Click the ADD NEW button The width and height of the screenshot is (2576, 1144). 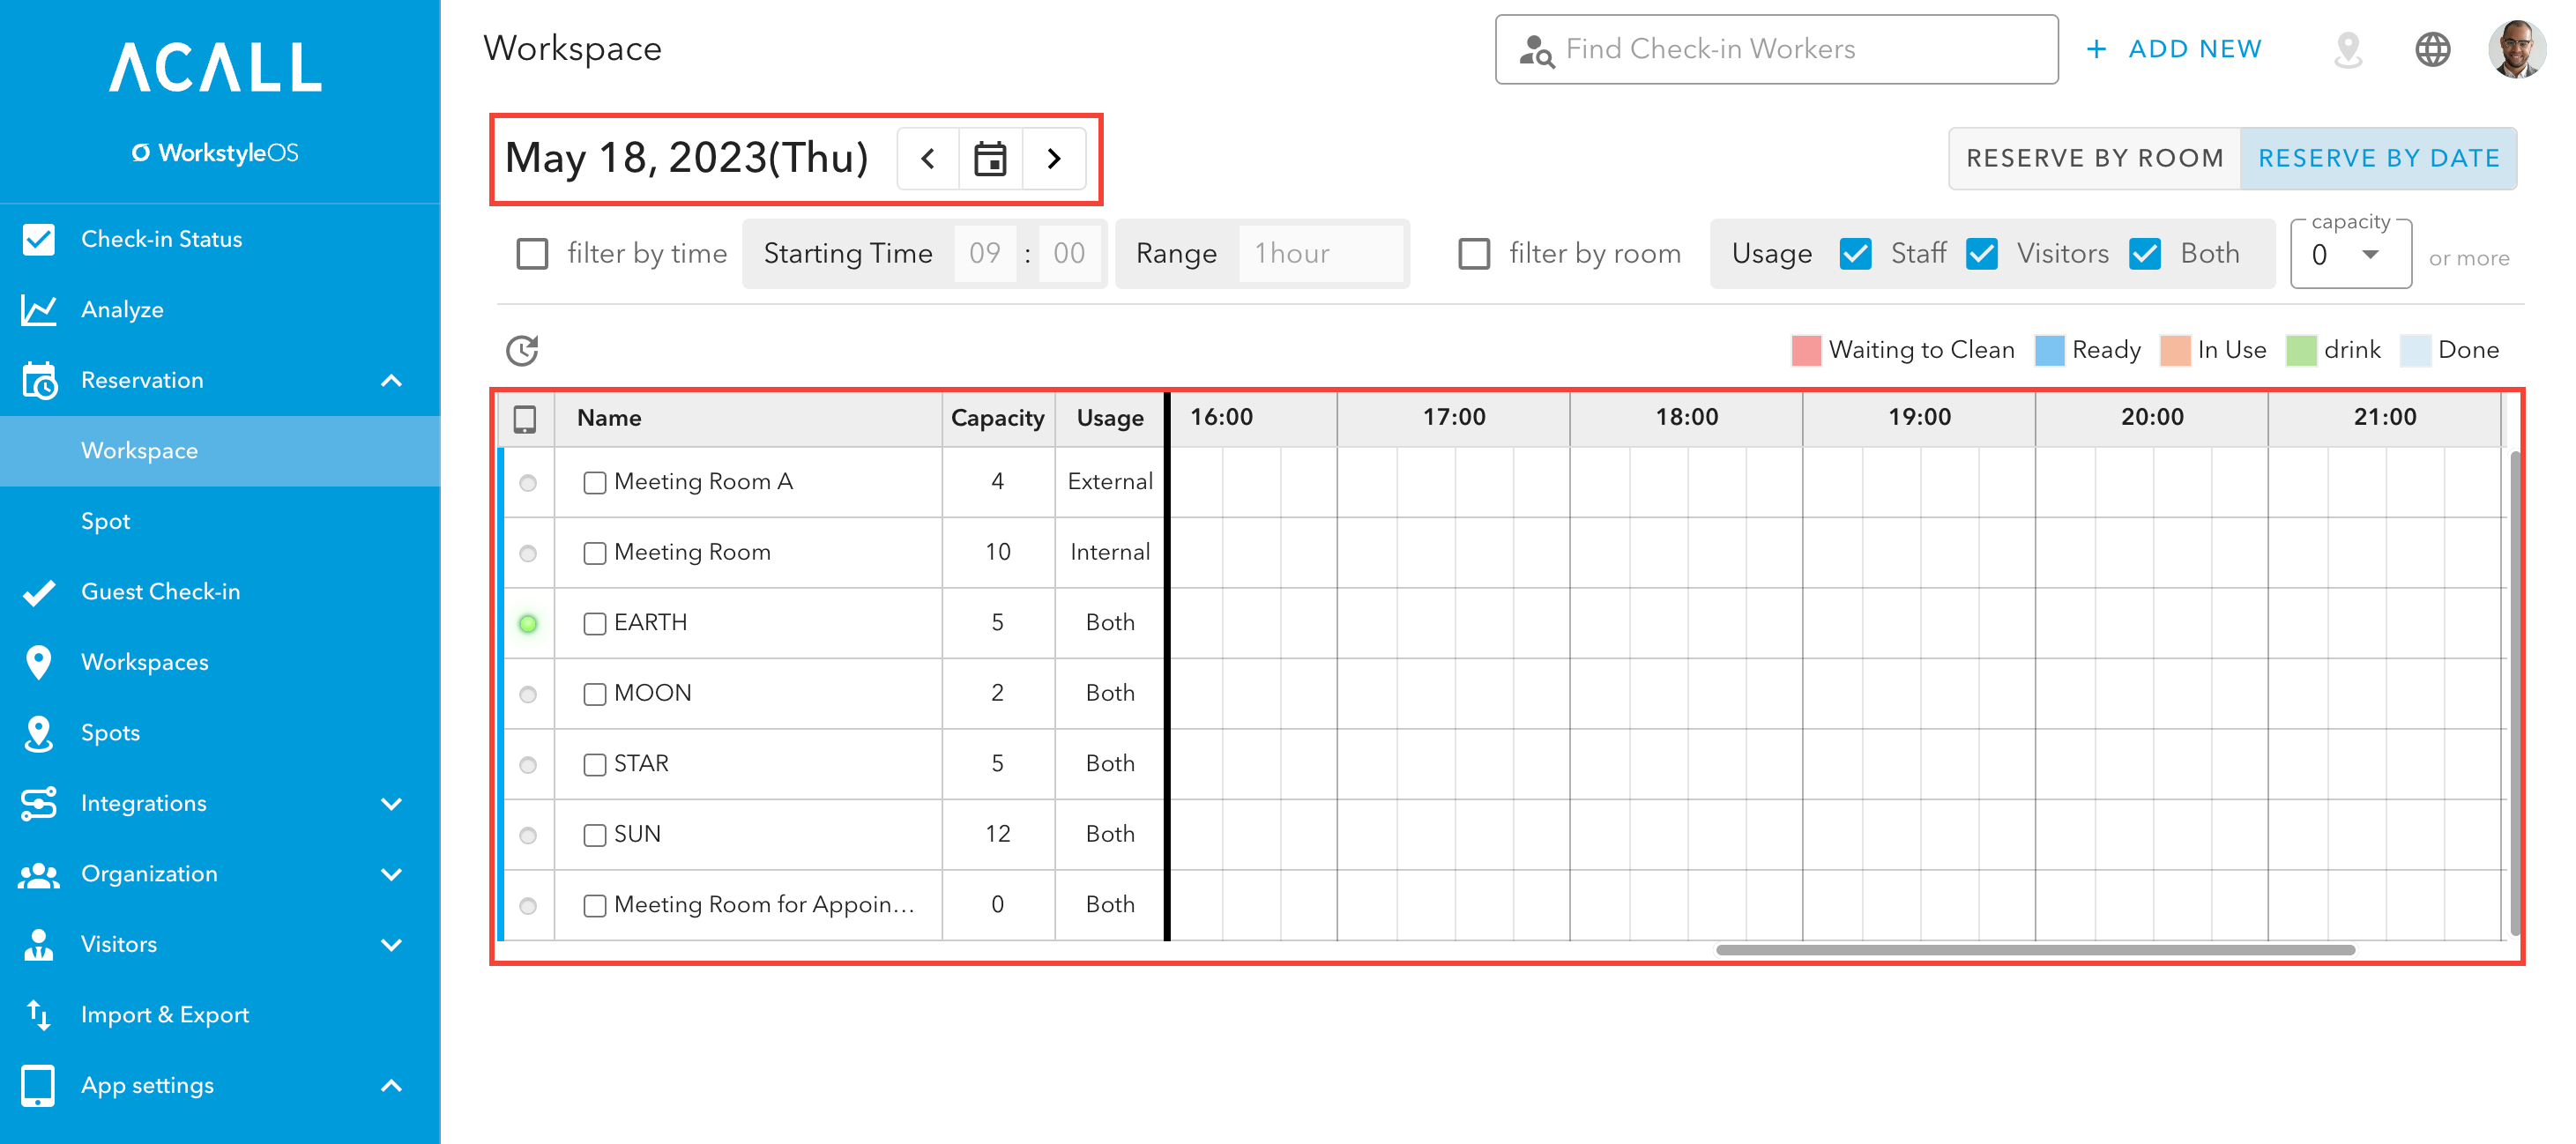coord(2174,49)
